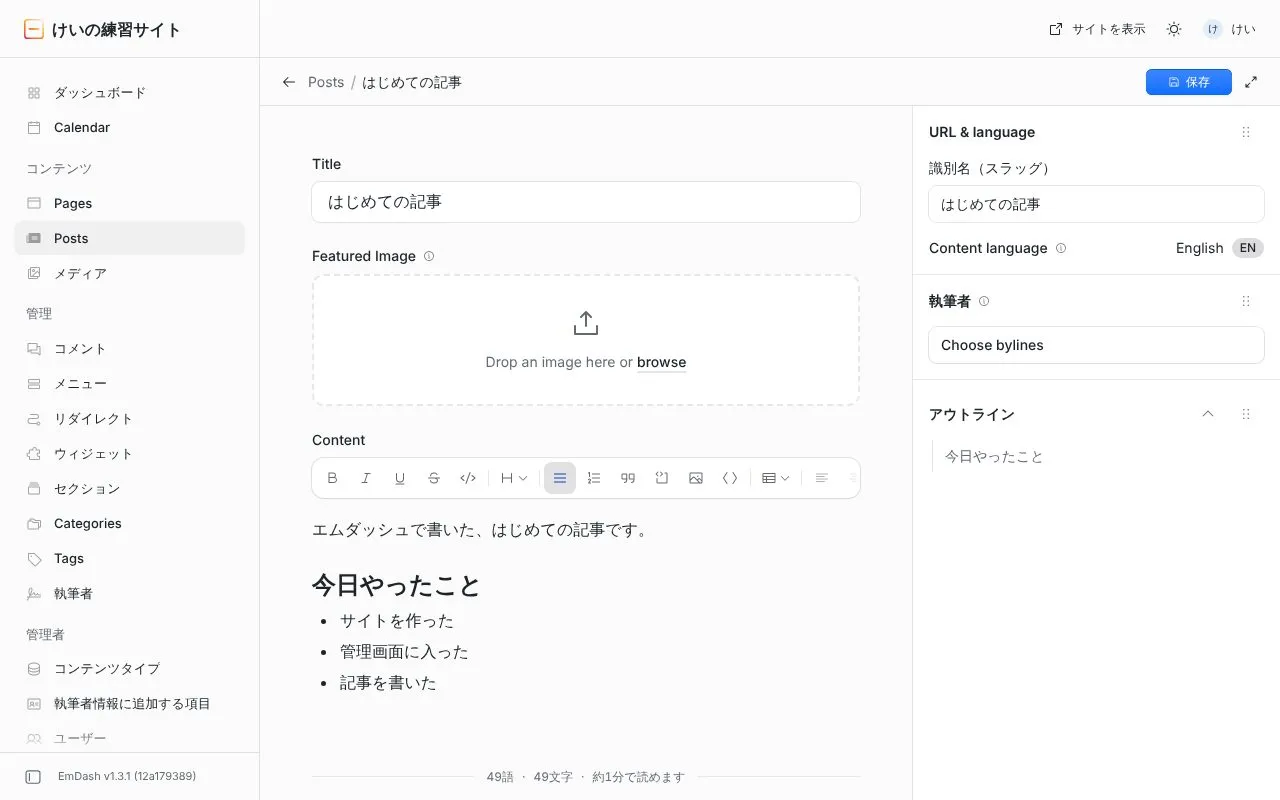Open the けい user menu
This screenshot has height=800, width=1280.
[1230, 29]
